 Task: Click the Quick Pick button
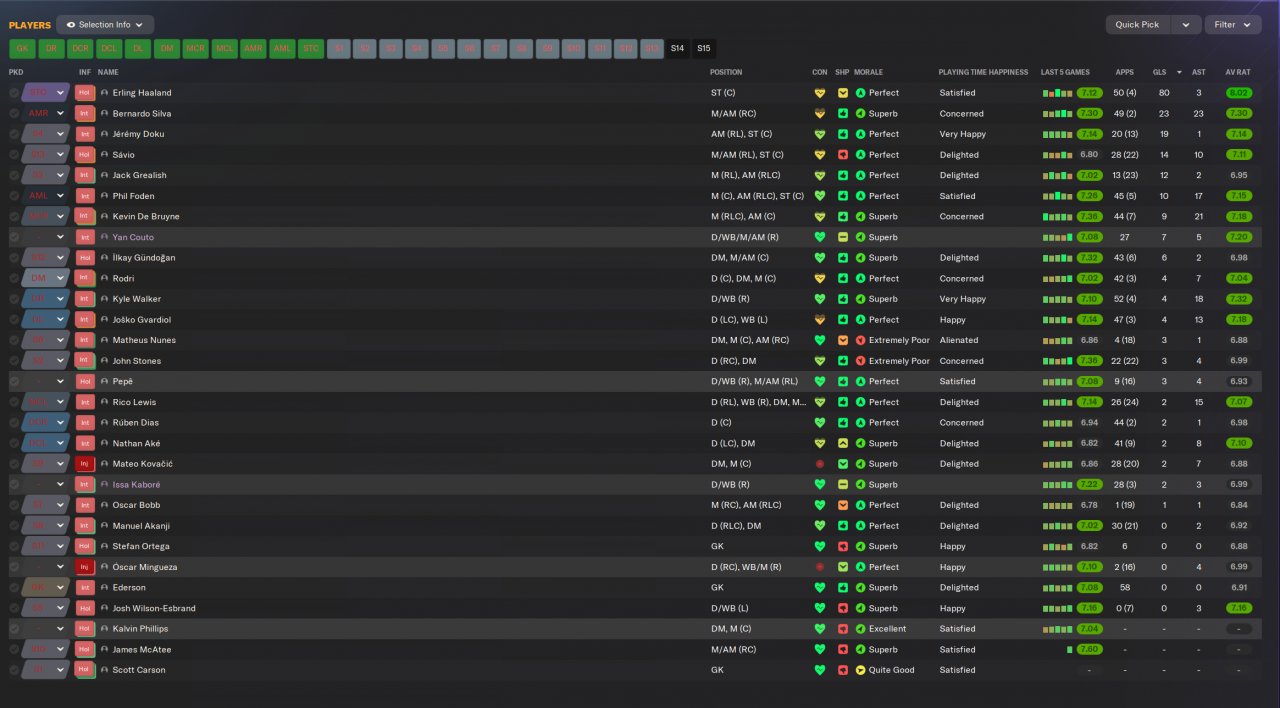tap(1138, 25)
